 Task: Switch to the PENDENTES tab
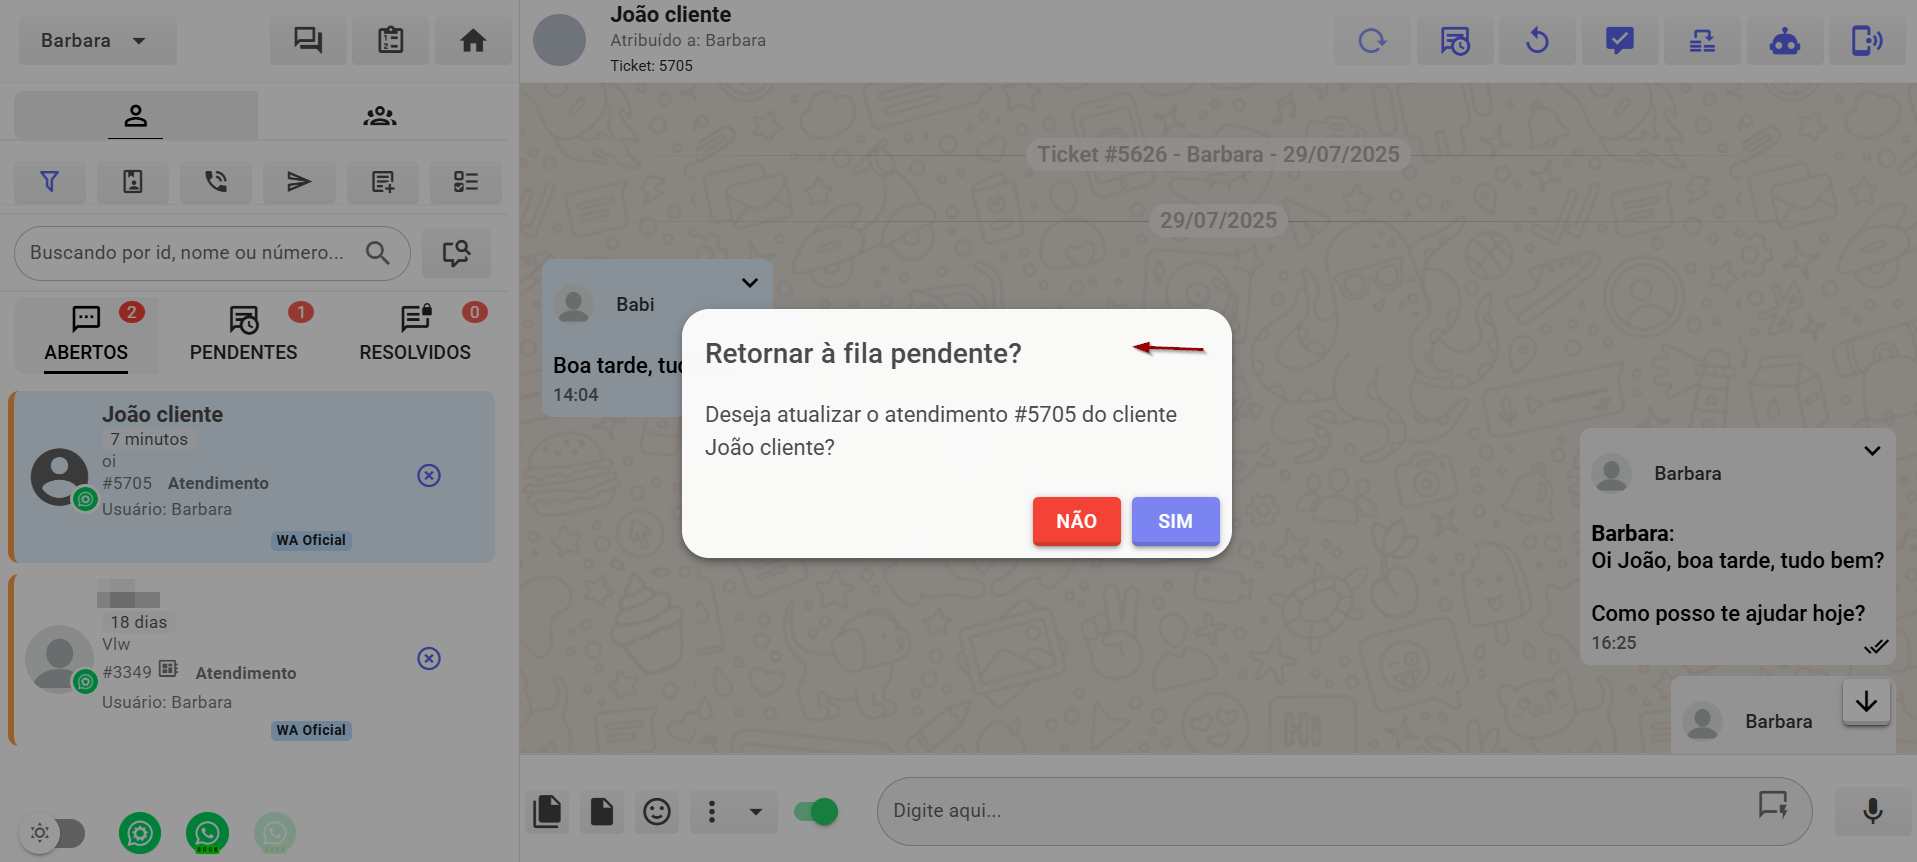point(243,334)
